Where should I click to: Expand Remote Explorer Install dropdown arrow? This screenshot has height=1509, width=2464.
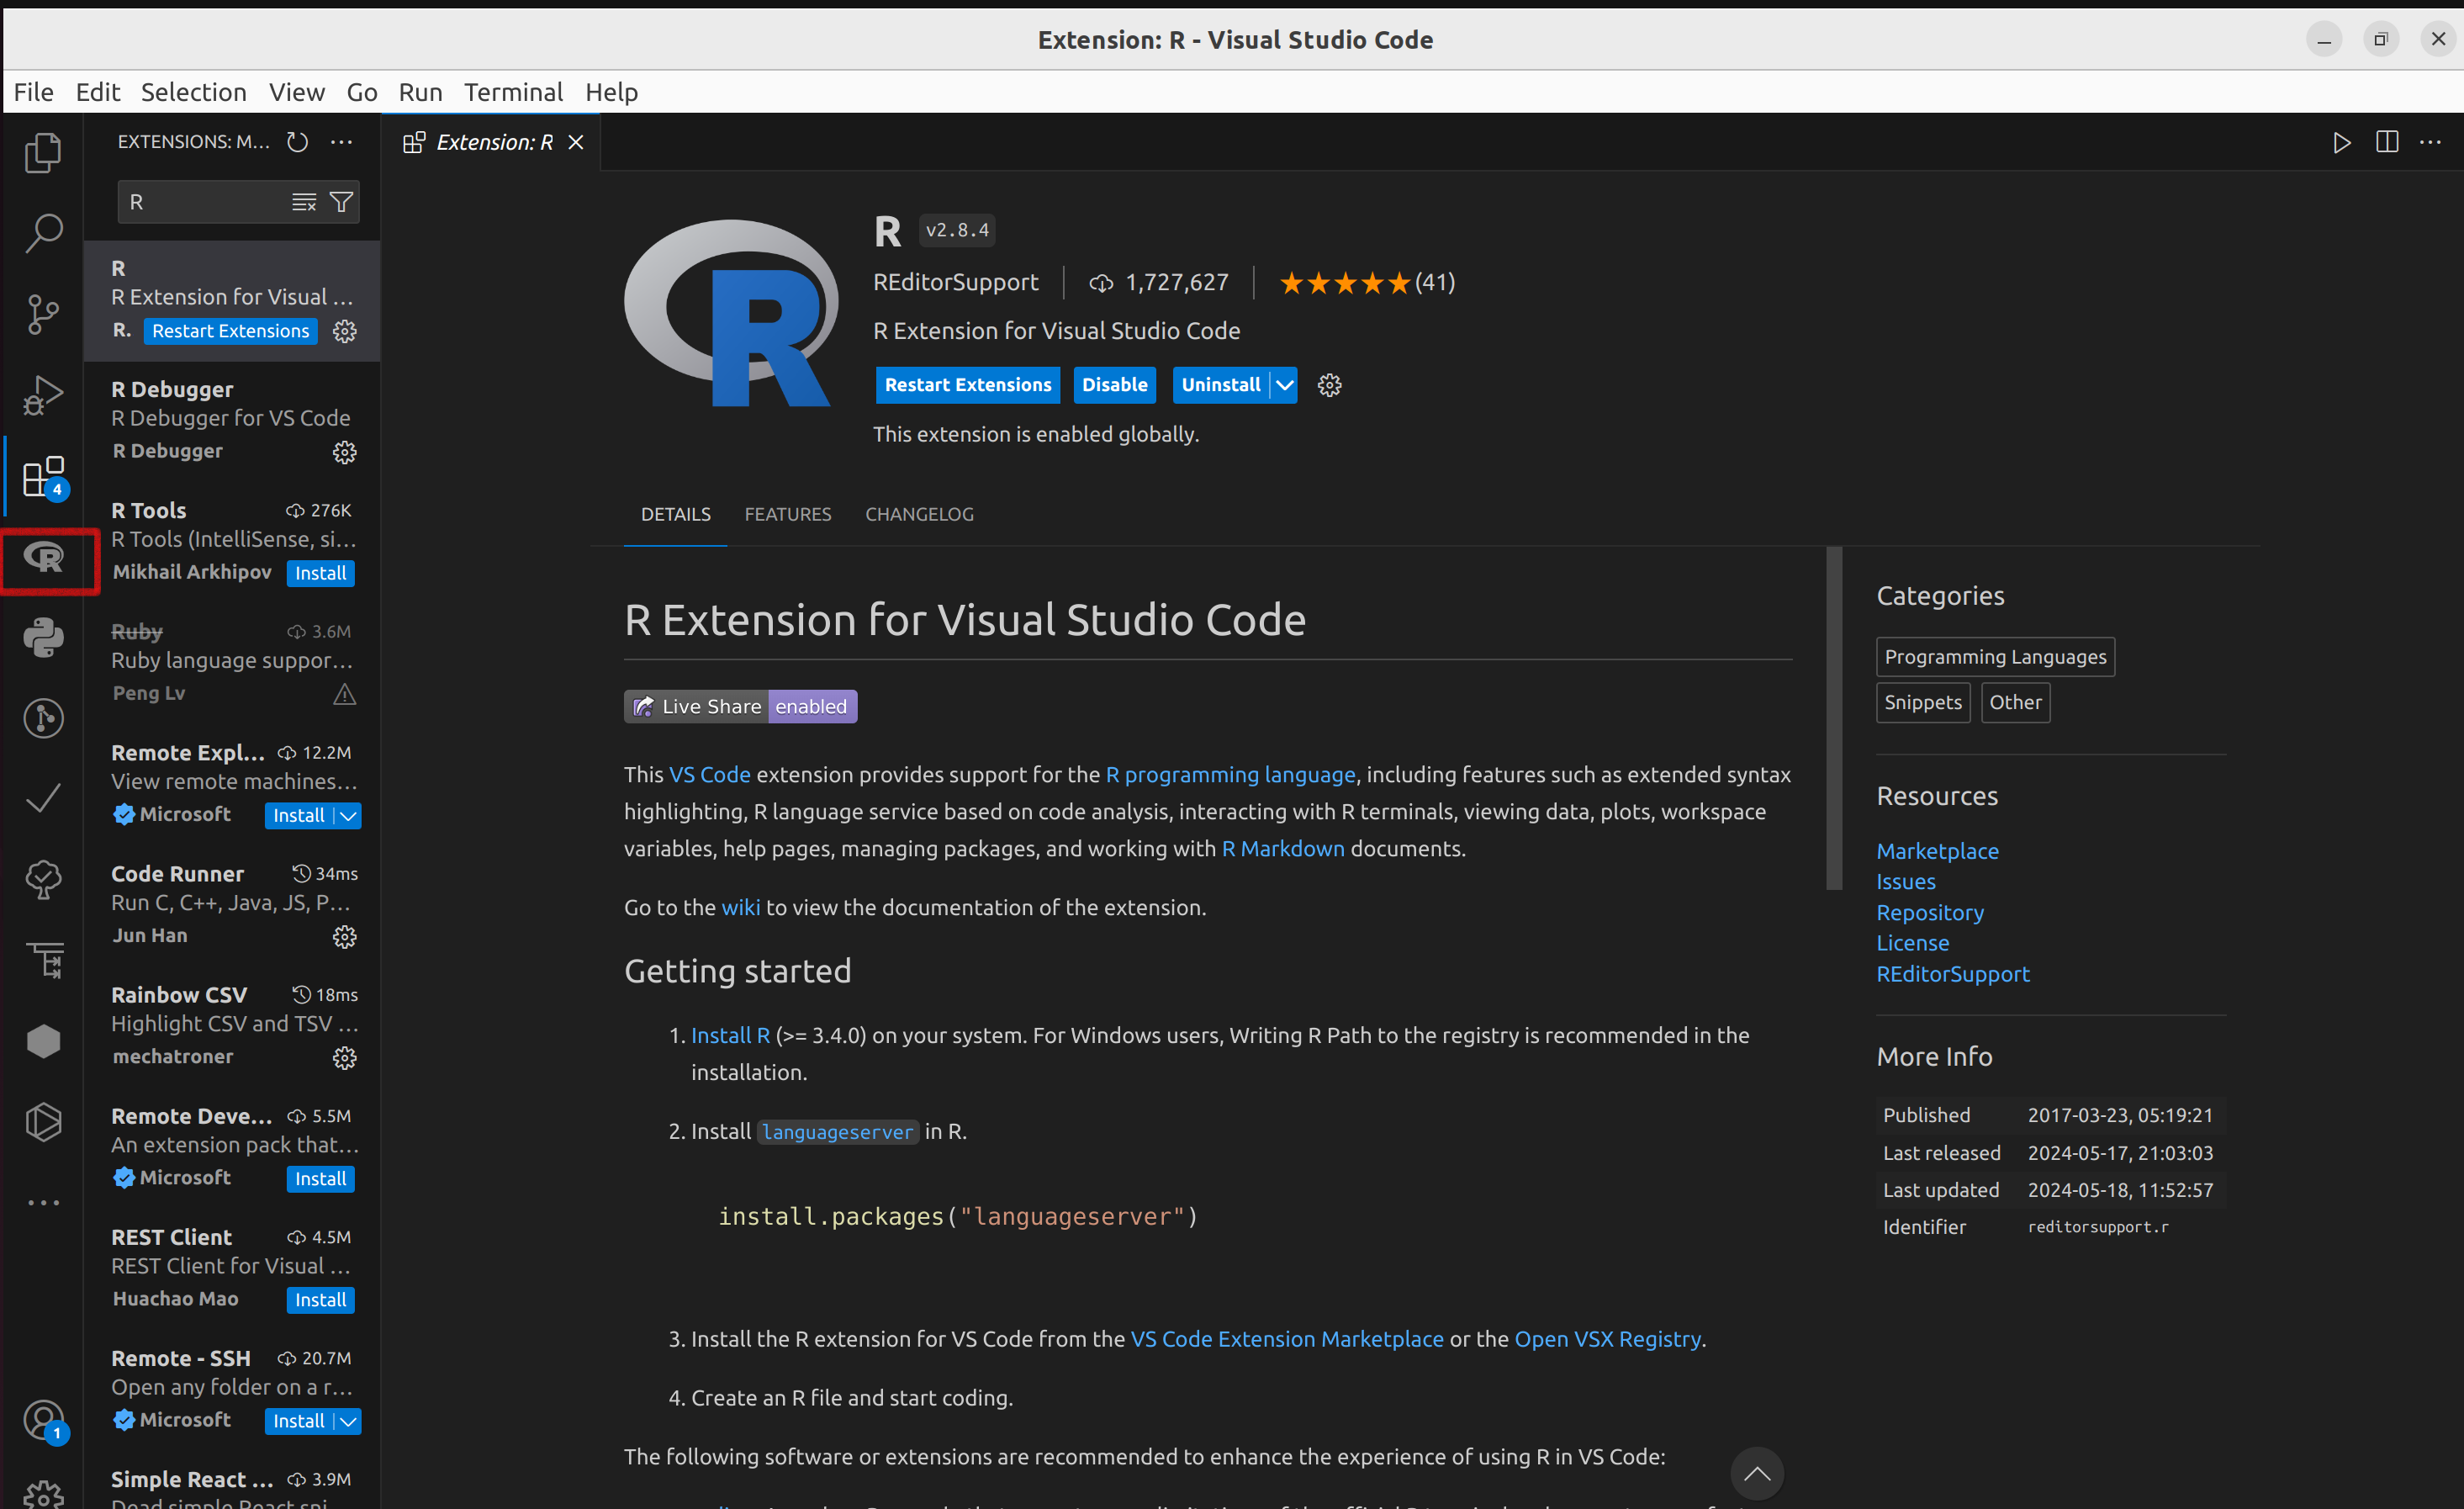(348, 816)
